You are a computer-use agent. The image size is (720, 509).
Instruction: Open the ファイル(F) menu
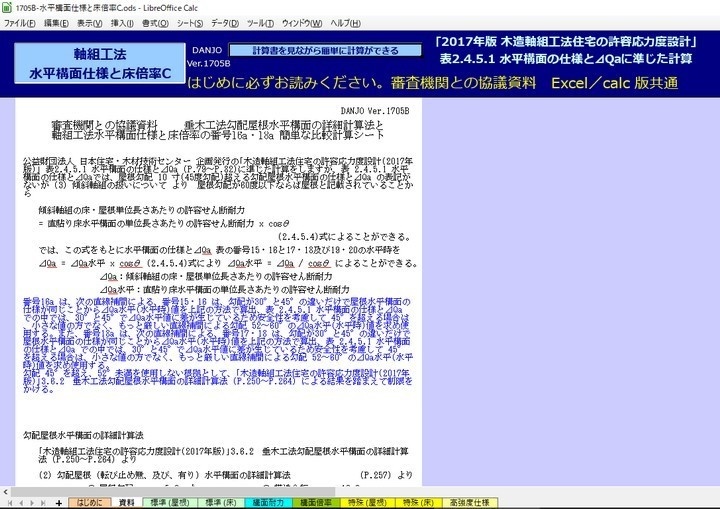pyautogui.click(x=20, y=23)
